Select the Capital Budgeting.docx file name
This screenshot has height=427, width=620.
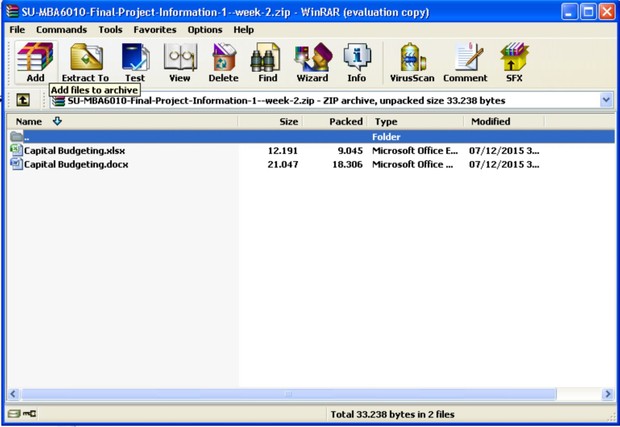76,164
